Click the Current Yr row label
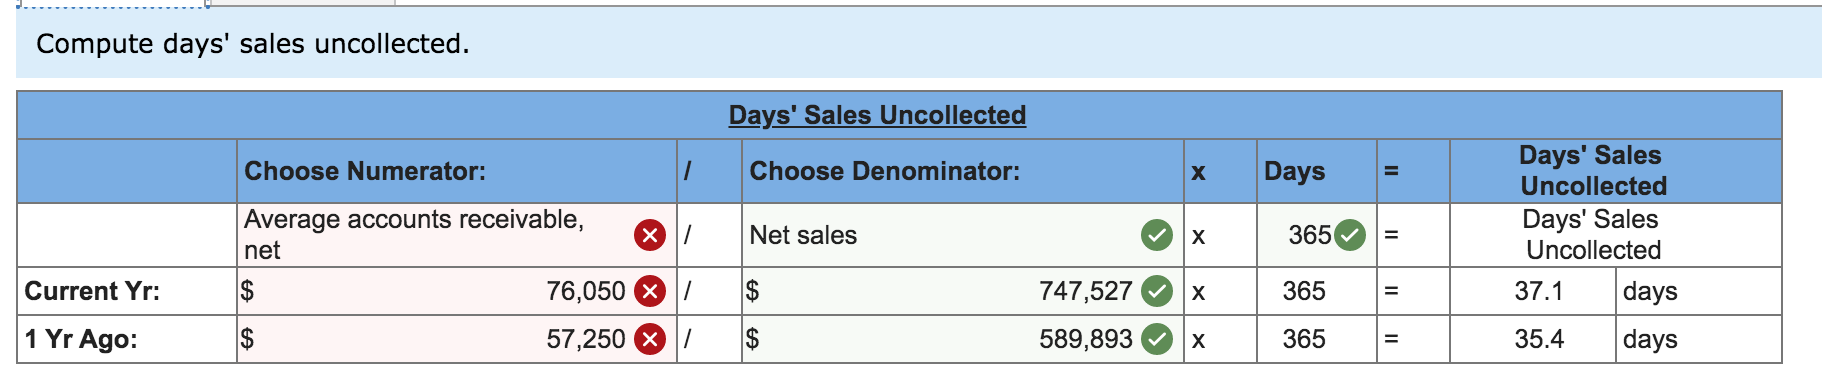The height and width of the screenshot is (370, 1822). point(92,291)
